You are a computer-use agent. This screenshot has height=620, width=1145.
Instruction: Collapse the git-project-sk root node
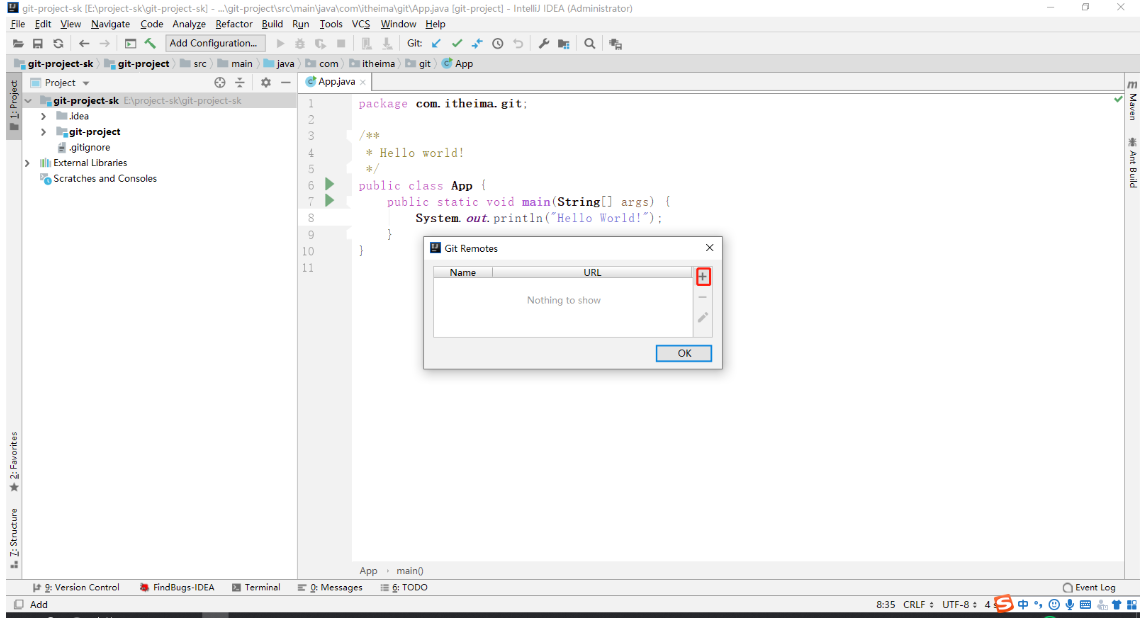[x=28, y=101]
